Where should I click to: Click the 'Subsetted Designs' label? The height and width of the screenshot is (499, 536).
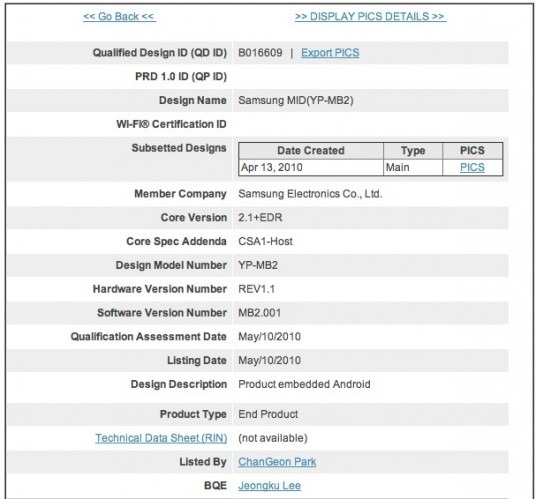click(179, 148)
